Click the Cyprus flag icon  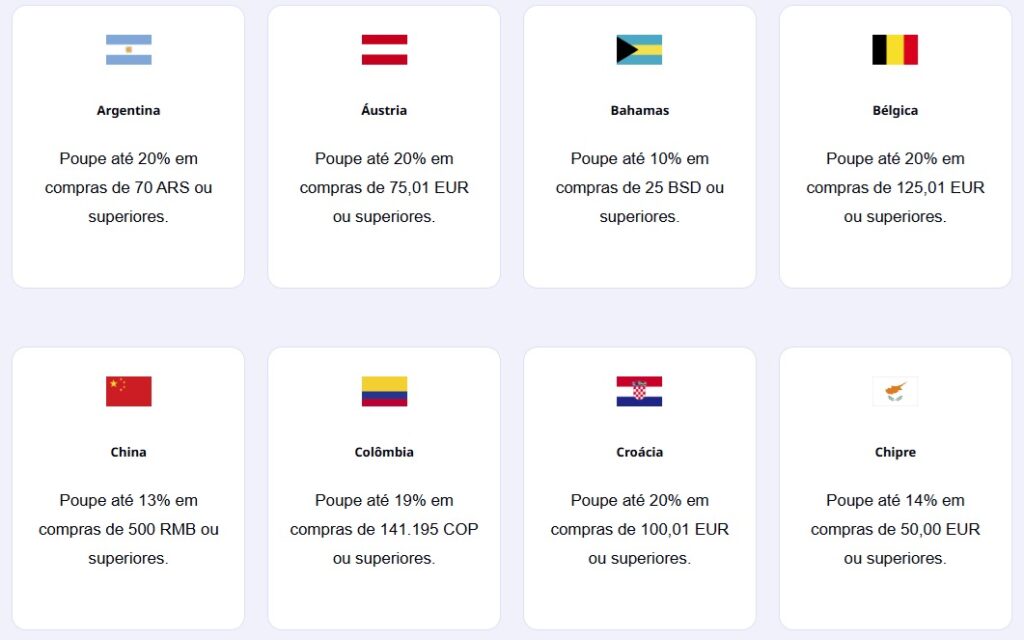895,391
